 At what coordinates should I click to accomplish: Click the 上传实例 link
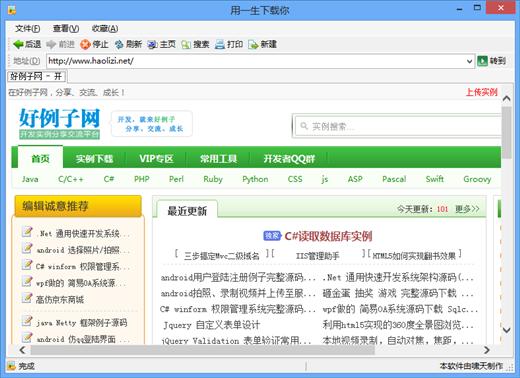coord(481,92)
